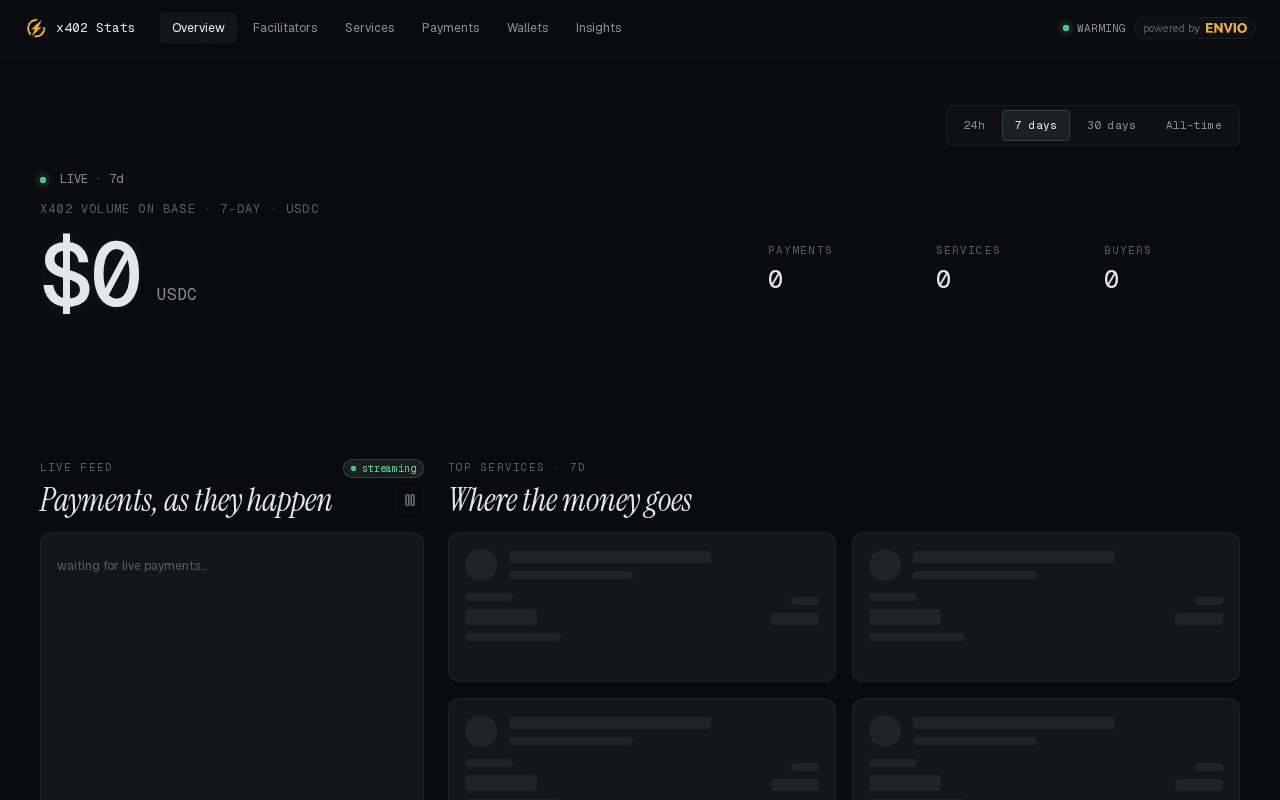Click the x402 Stats title text
Image resolution: width=1280 pixels, height=800 pixels.
click(96, 28)
